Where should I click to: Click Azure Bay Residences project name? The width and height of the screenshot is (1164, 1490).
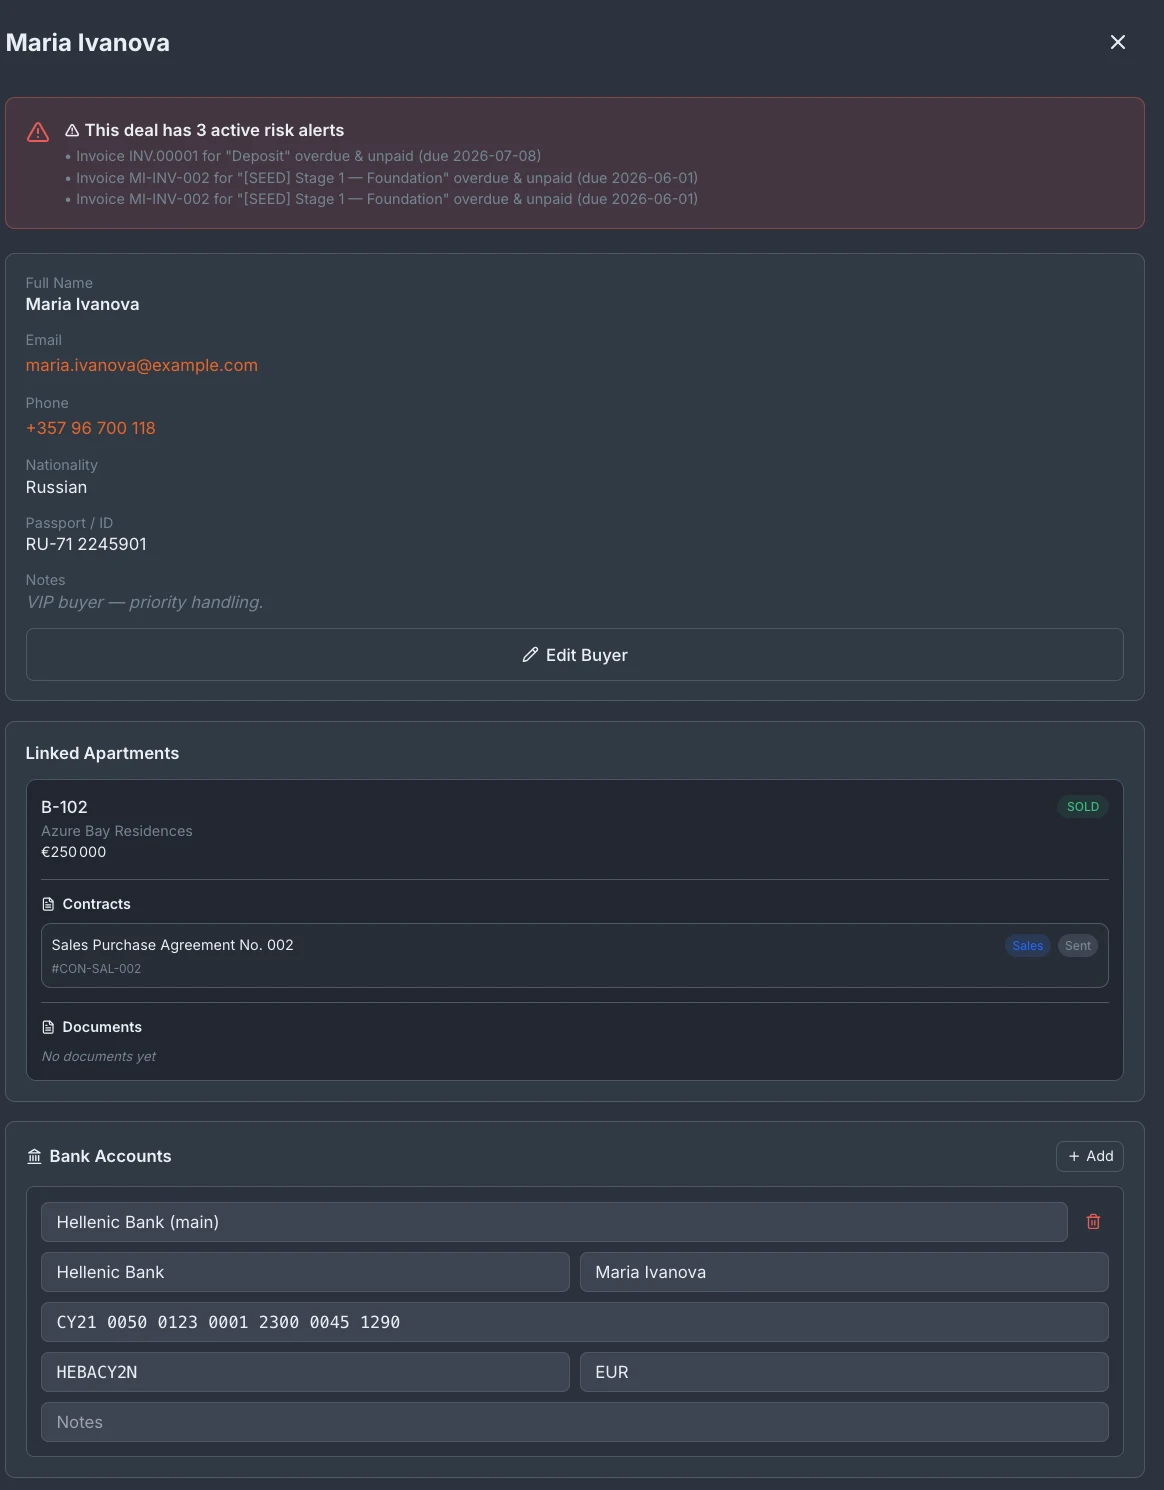pos(117,831)
